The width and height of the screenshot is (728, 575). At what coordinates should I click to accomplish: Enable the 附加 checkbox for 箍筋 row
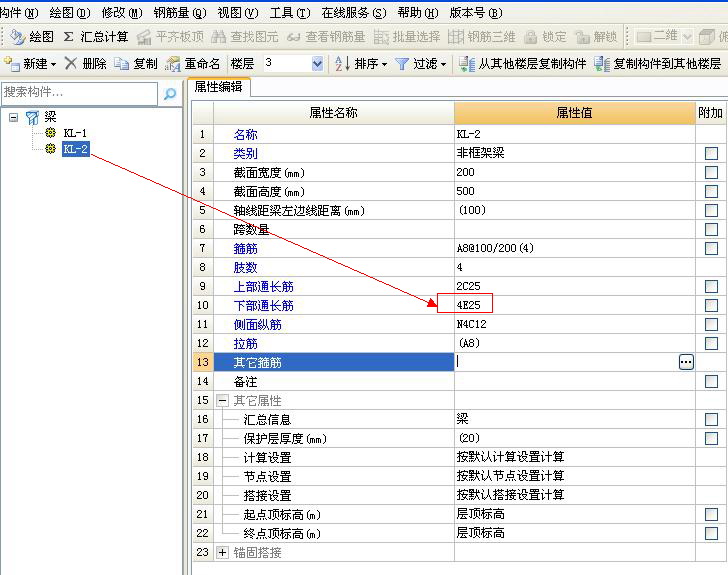pos(711,248)
